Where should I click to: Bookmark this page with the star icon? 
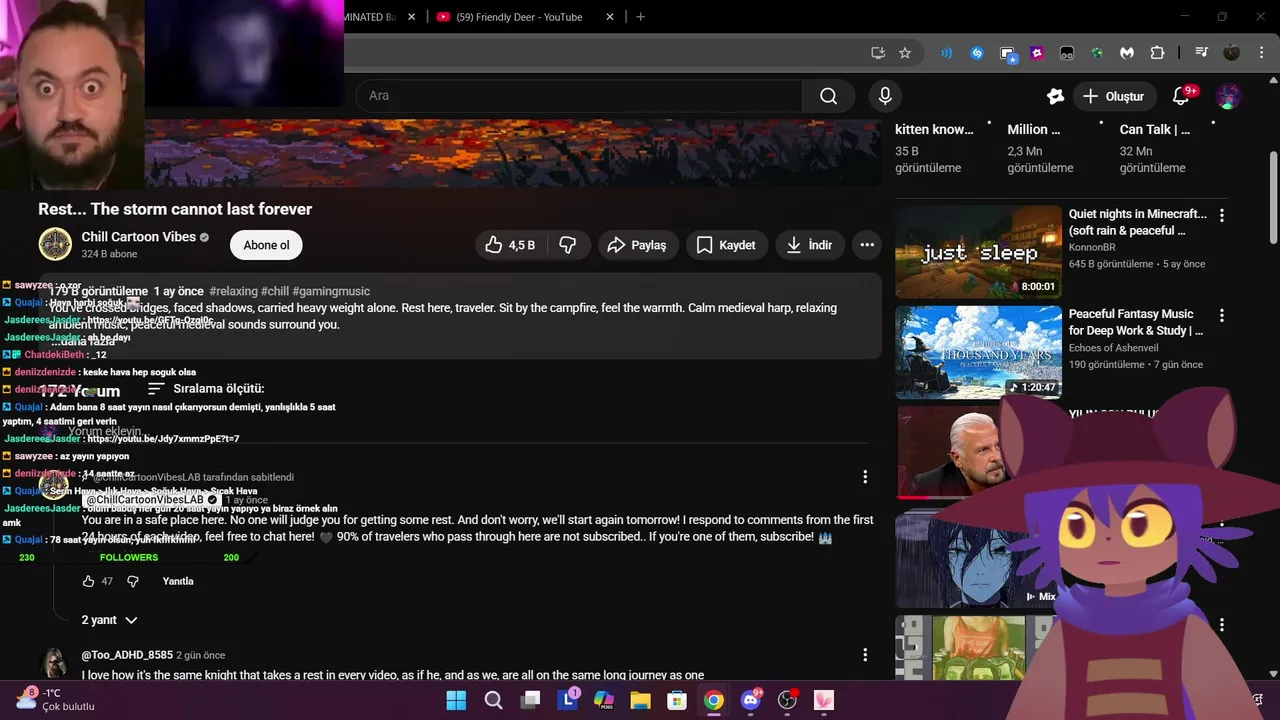[905, 53]
